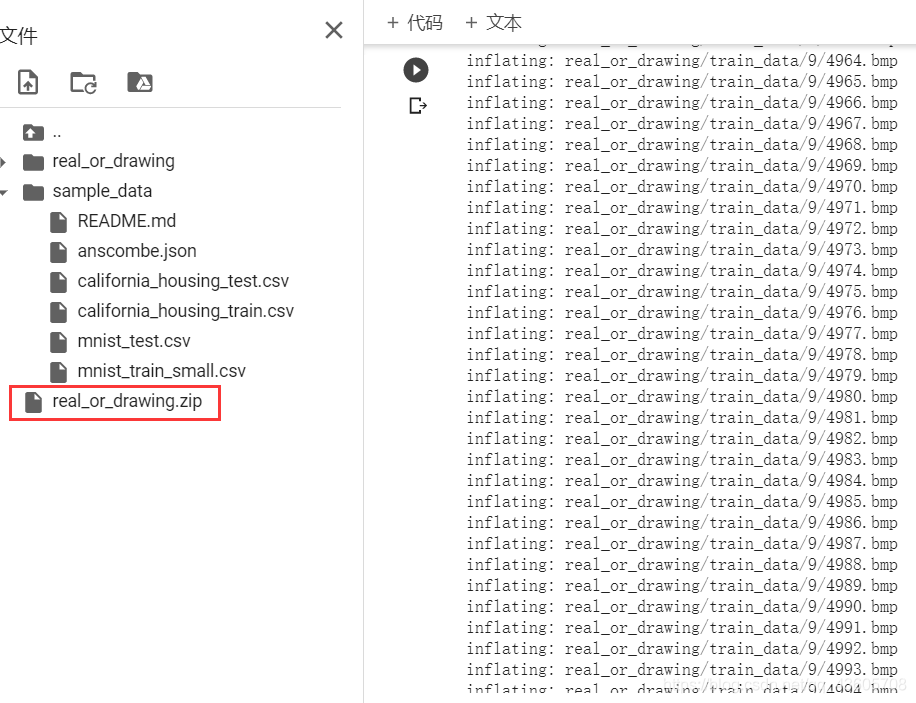Screen dimensions: 916x703
Task: Click output line ending 4987.bmp
Action: (682, 543)
